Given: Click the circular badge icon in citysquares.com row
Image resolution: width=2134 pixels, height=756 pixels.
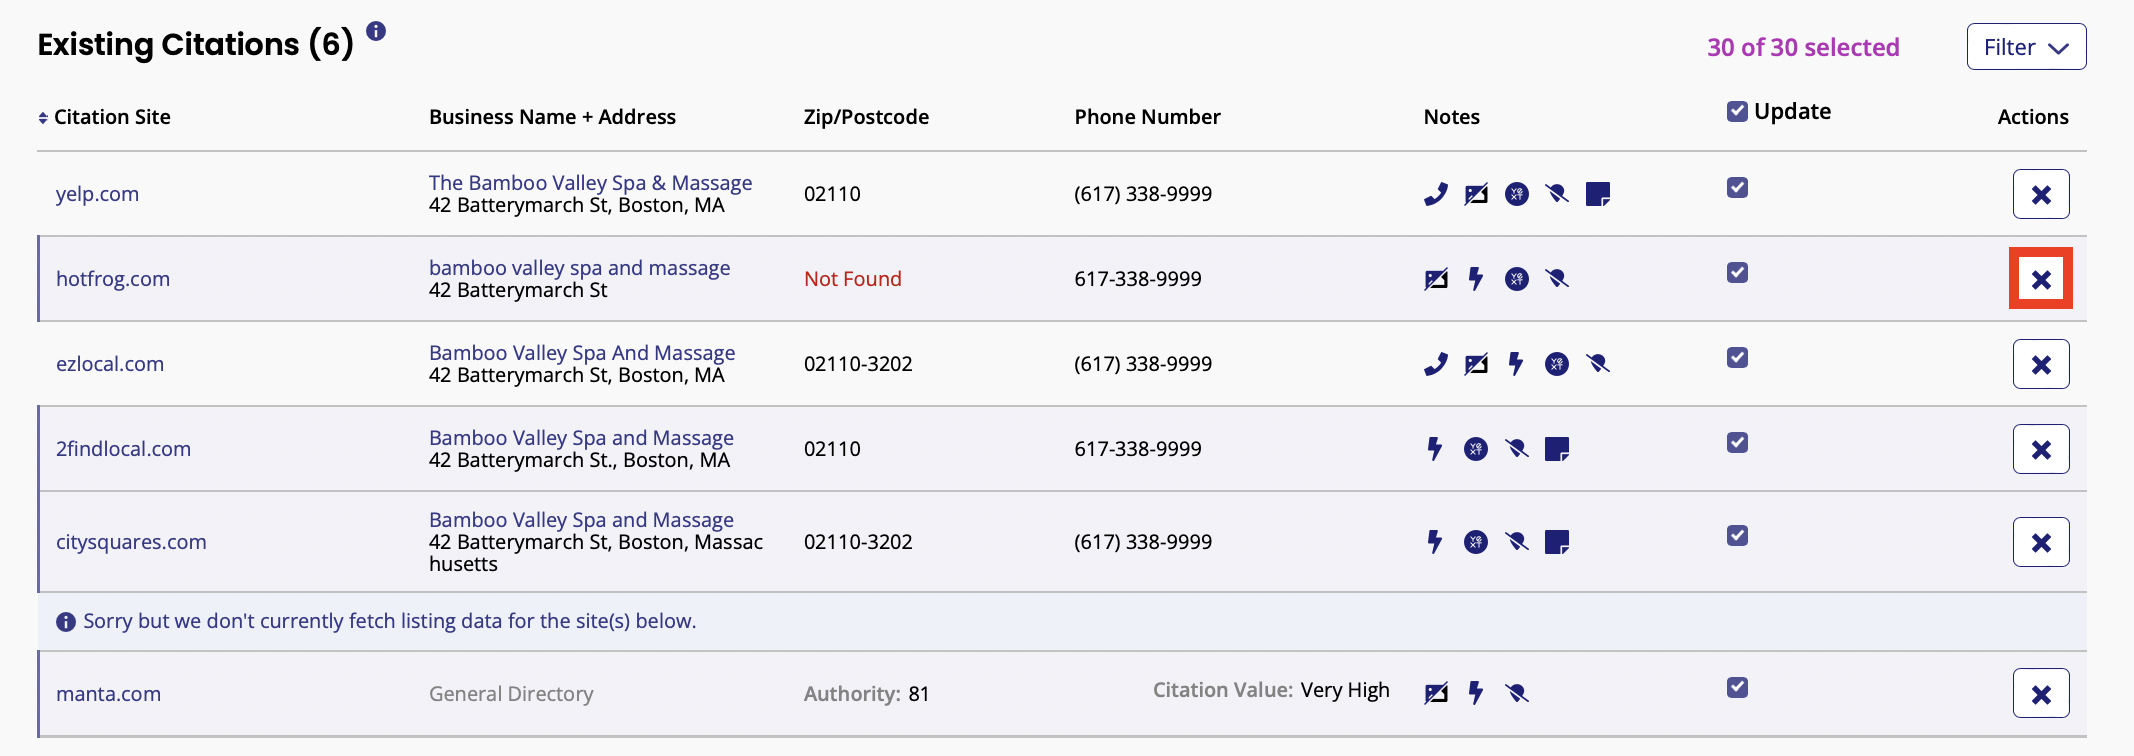Looking at the screenshot, I should 1476,542.
